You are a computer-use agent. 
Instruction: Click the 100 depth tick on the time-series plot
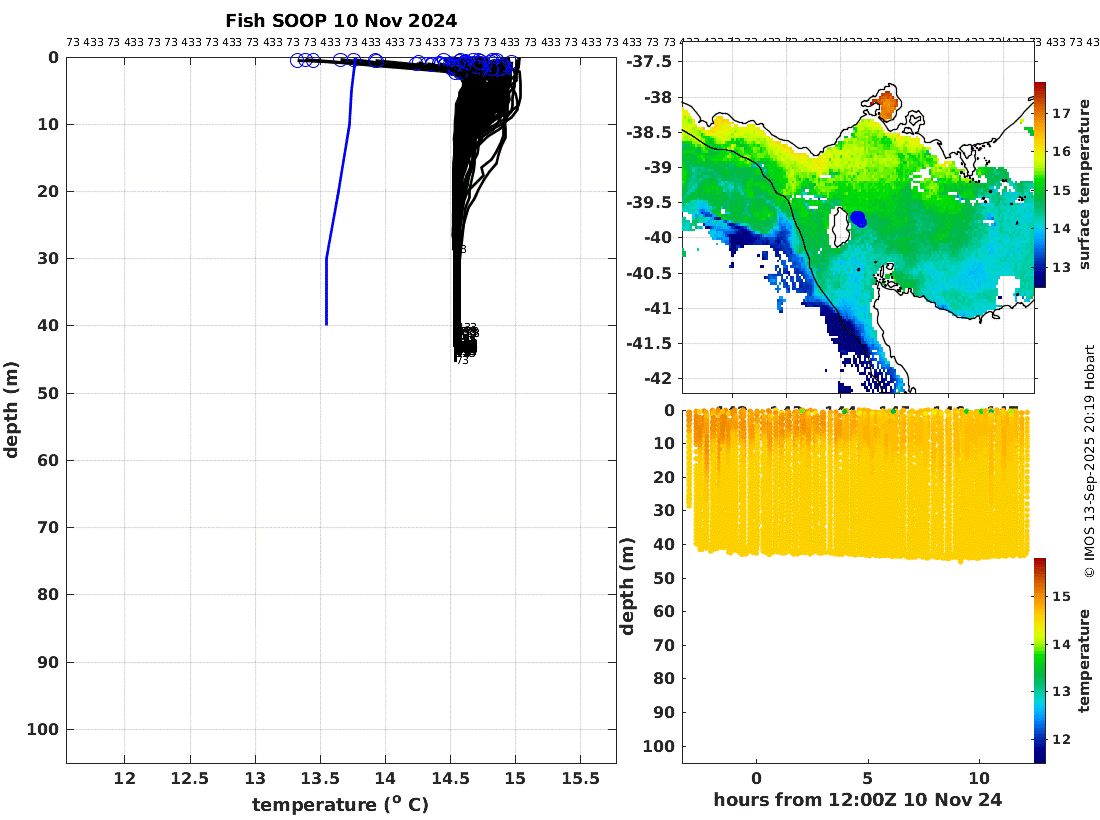pyautogui.click(x=659, y=746)
